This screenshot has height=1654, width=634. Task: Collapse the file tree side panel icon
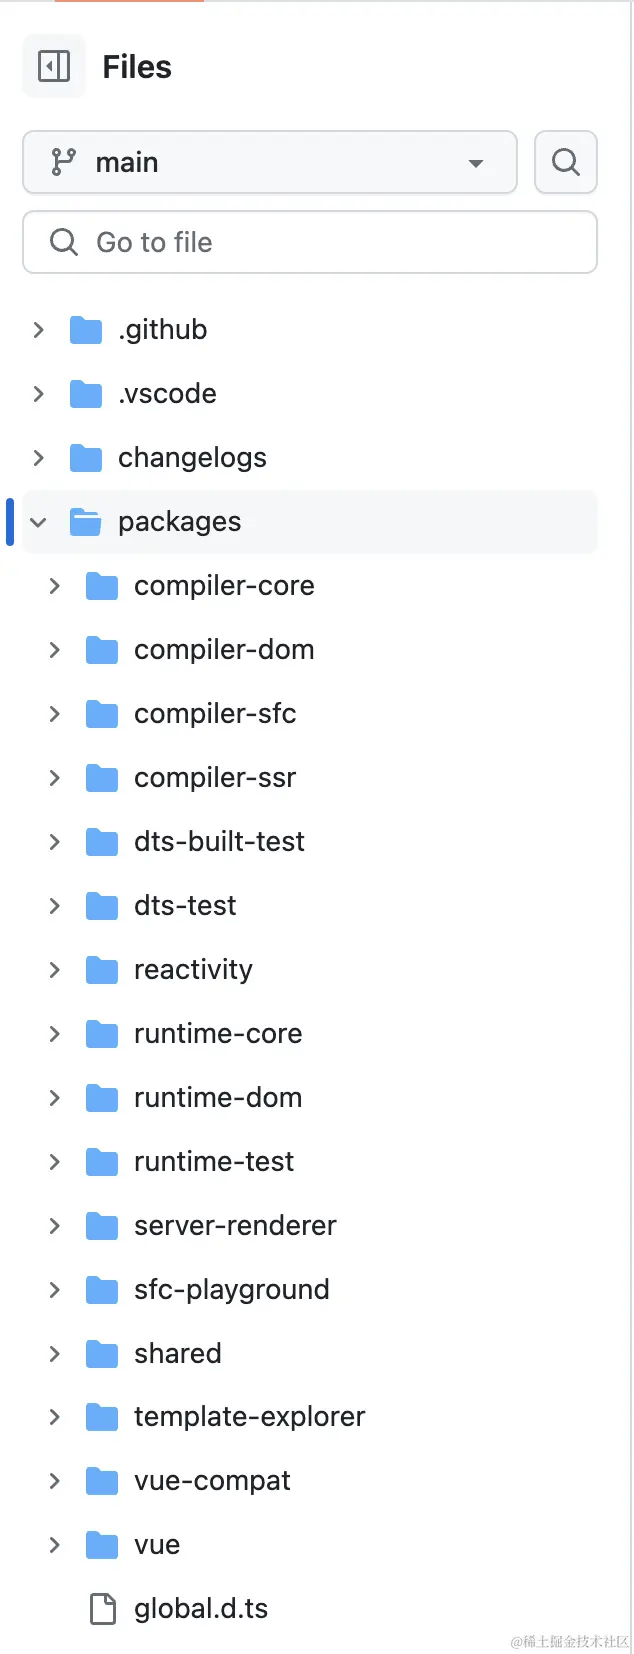54,67
